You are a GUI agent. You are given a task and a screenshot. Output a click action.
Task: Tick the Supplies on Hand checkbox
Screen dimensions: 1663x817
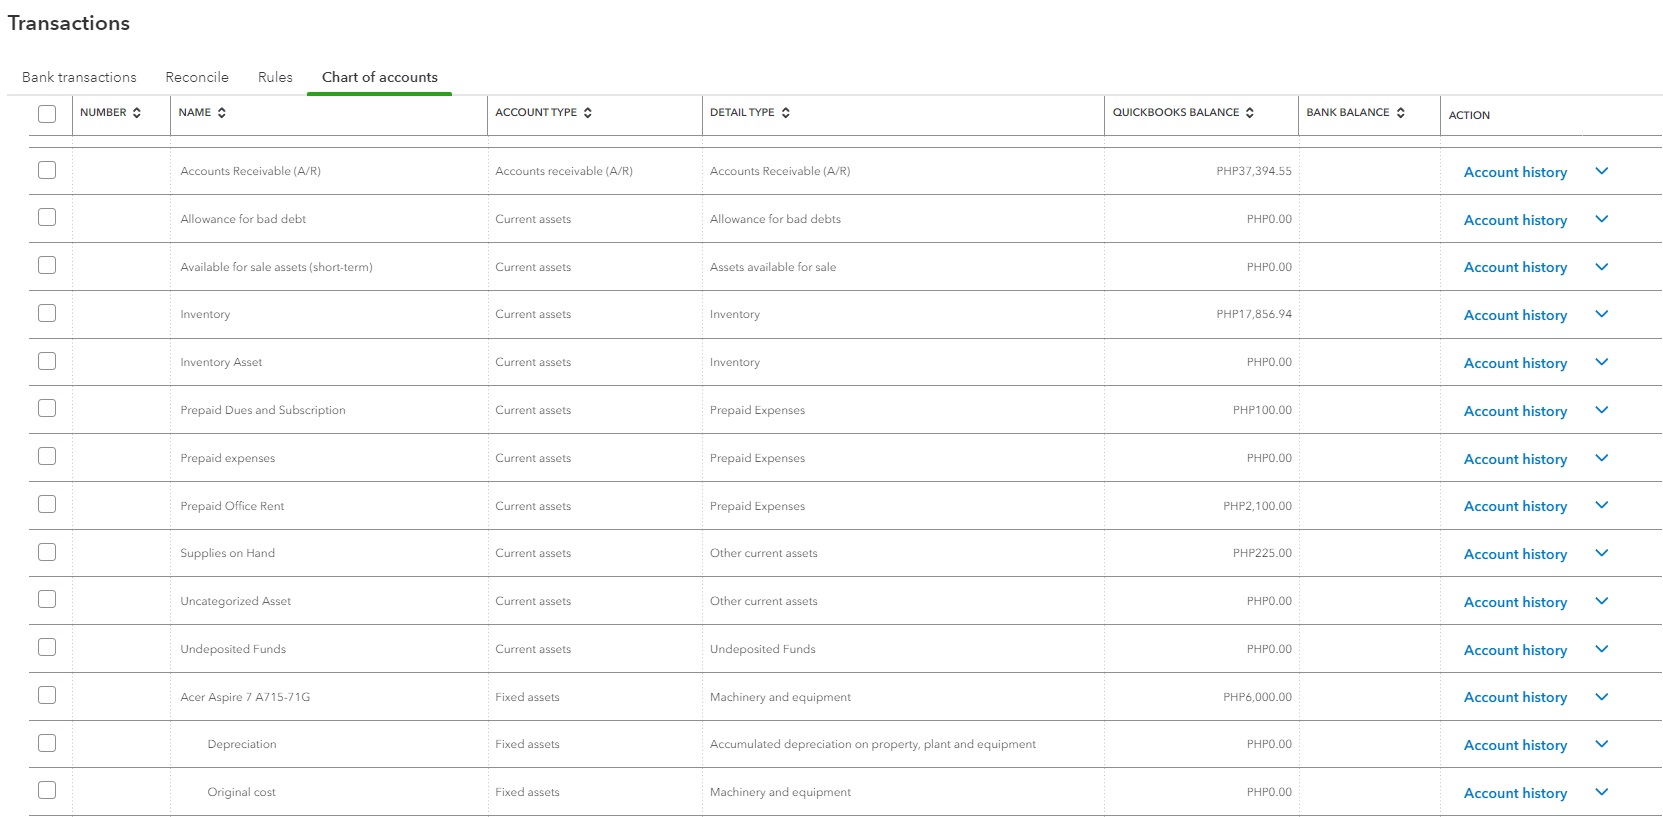coord(47,552)
